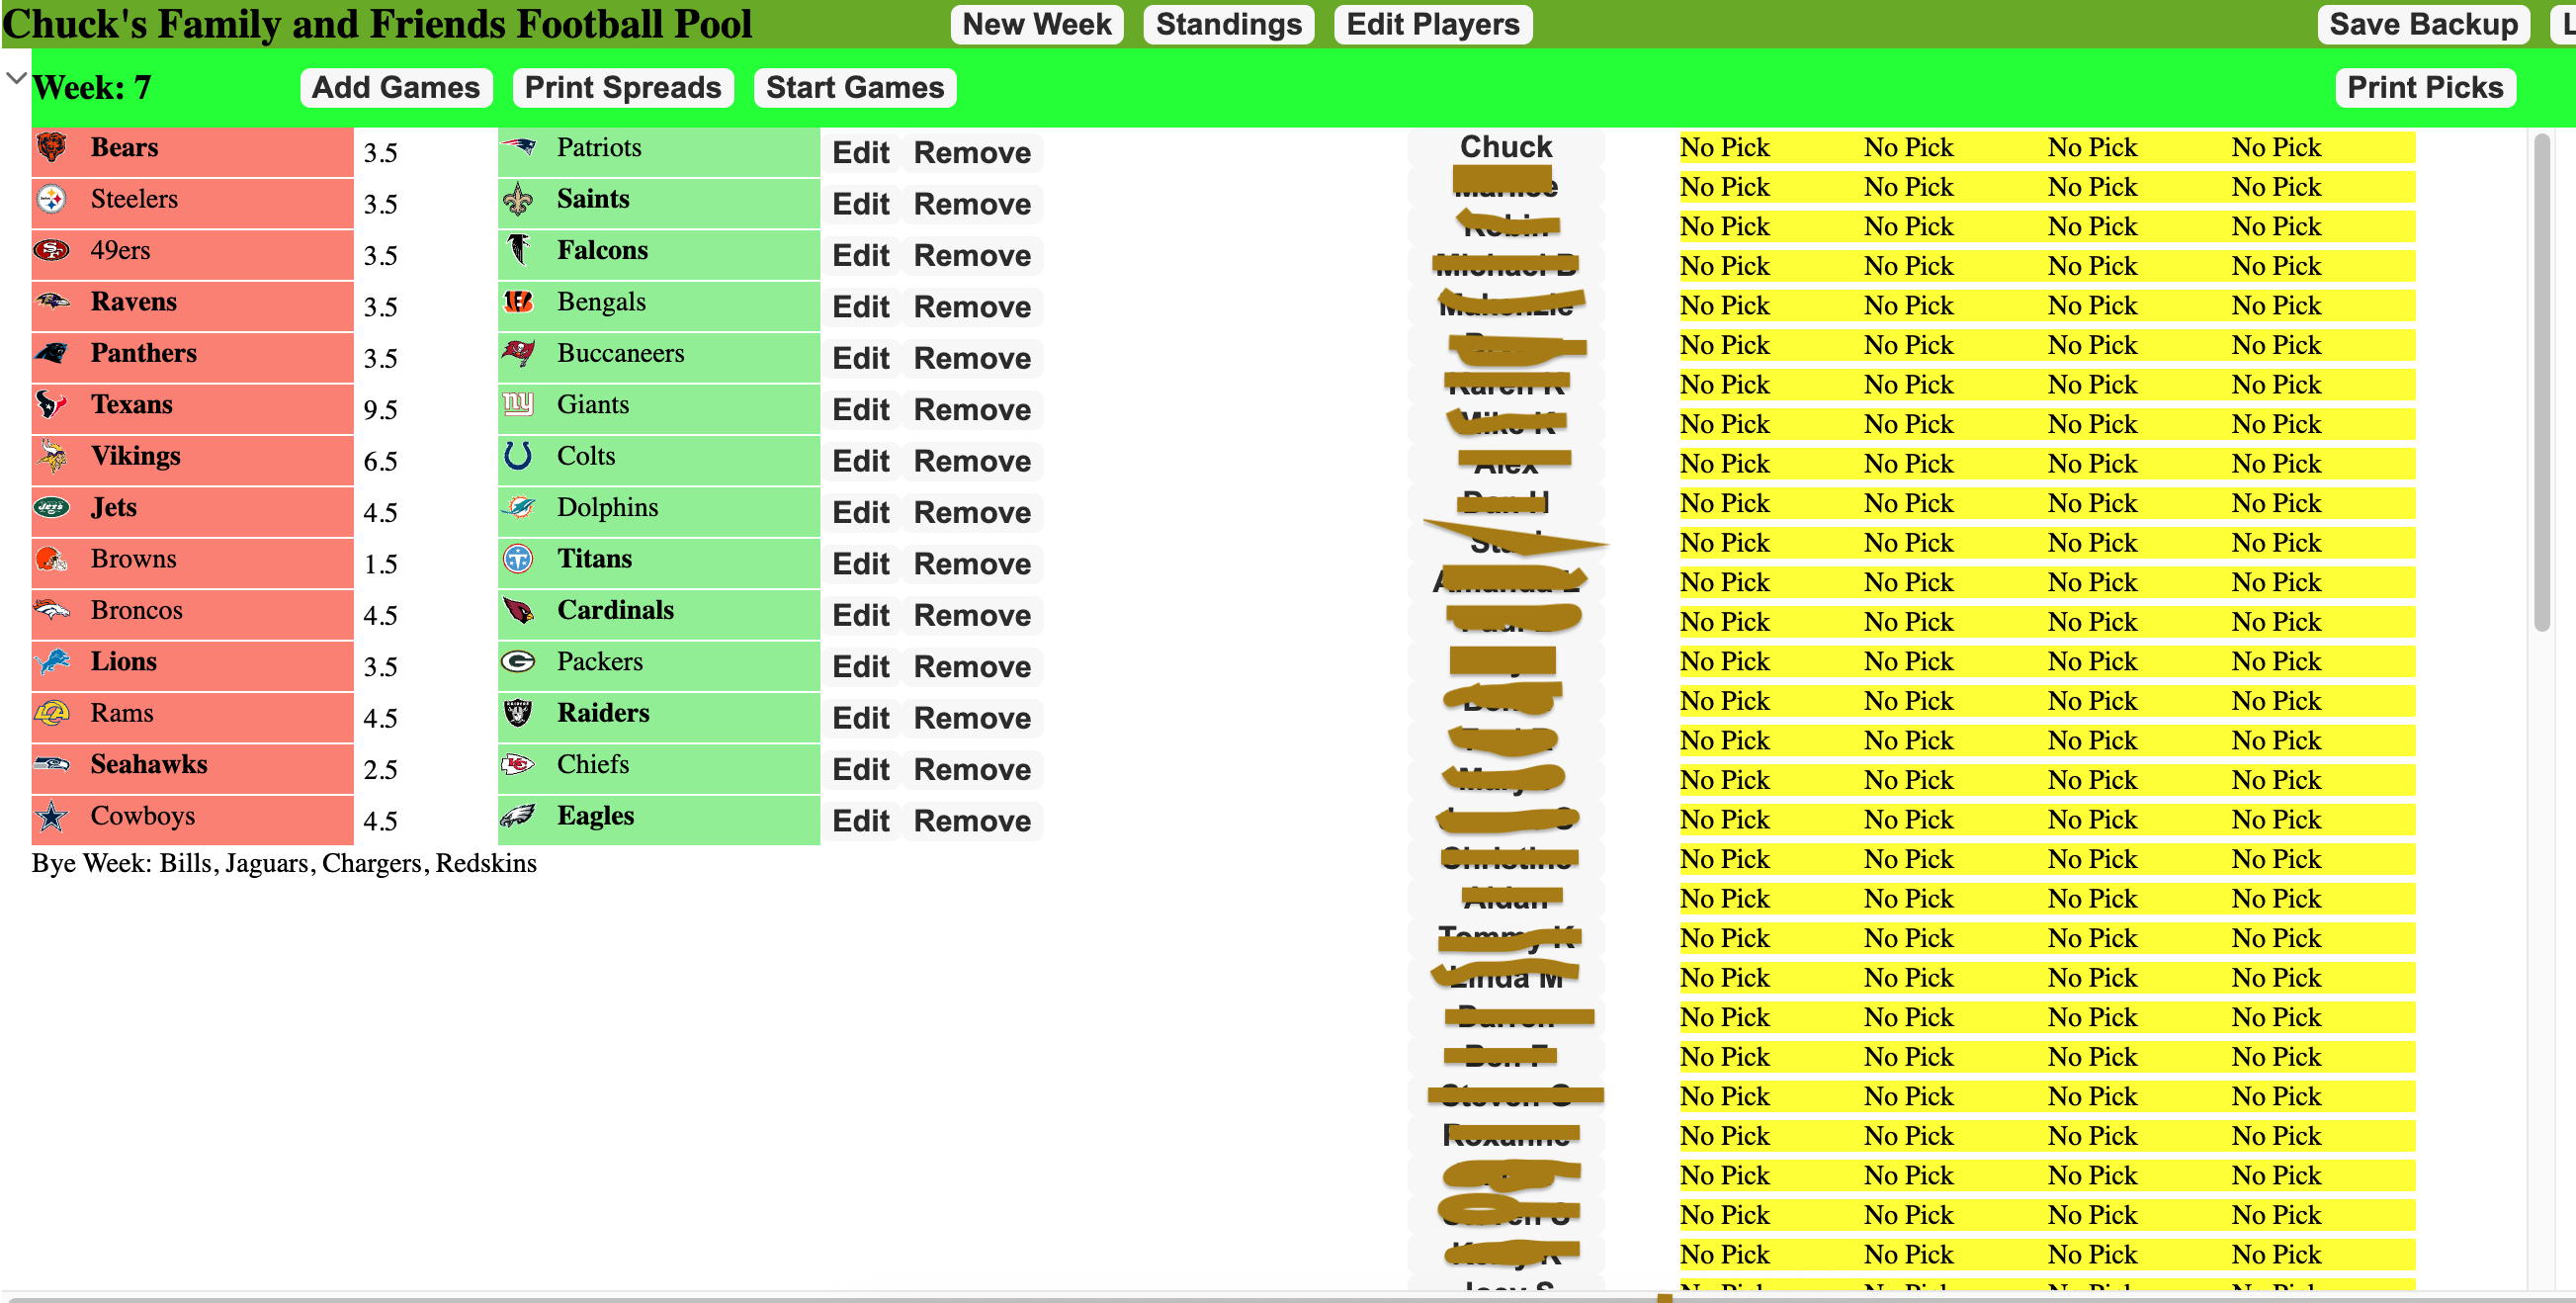Click the Seahawks 2.5 spread value
The height and width of the screenshot is (1303, 2576).
[380, 769]
